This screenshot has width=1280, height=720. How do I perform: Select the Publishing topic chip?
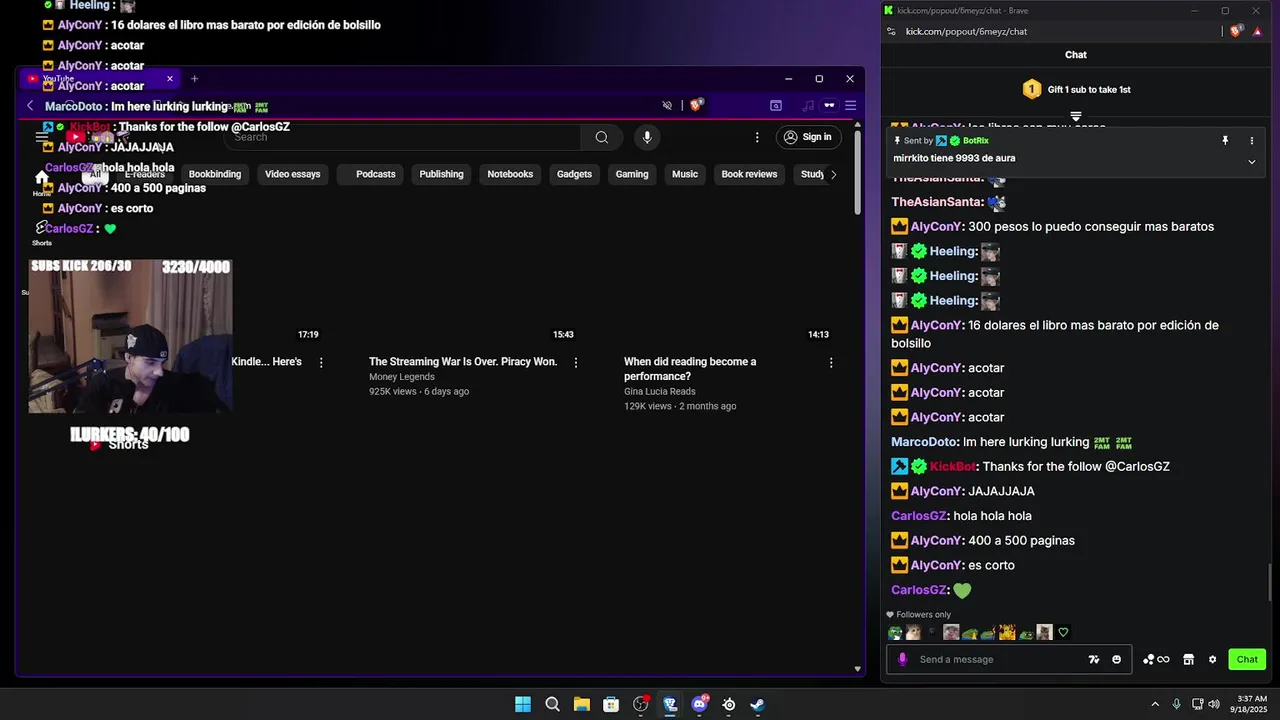[x=441, y=174]
